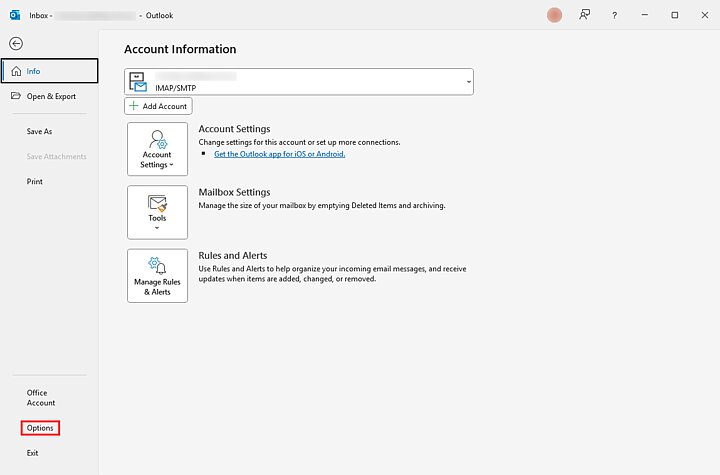Open Help question mark icon
The height and width of the screenshot is (475, 720).
click(x=614, y=15)
